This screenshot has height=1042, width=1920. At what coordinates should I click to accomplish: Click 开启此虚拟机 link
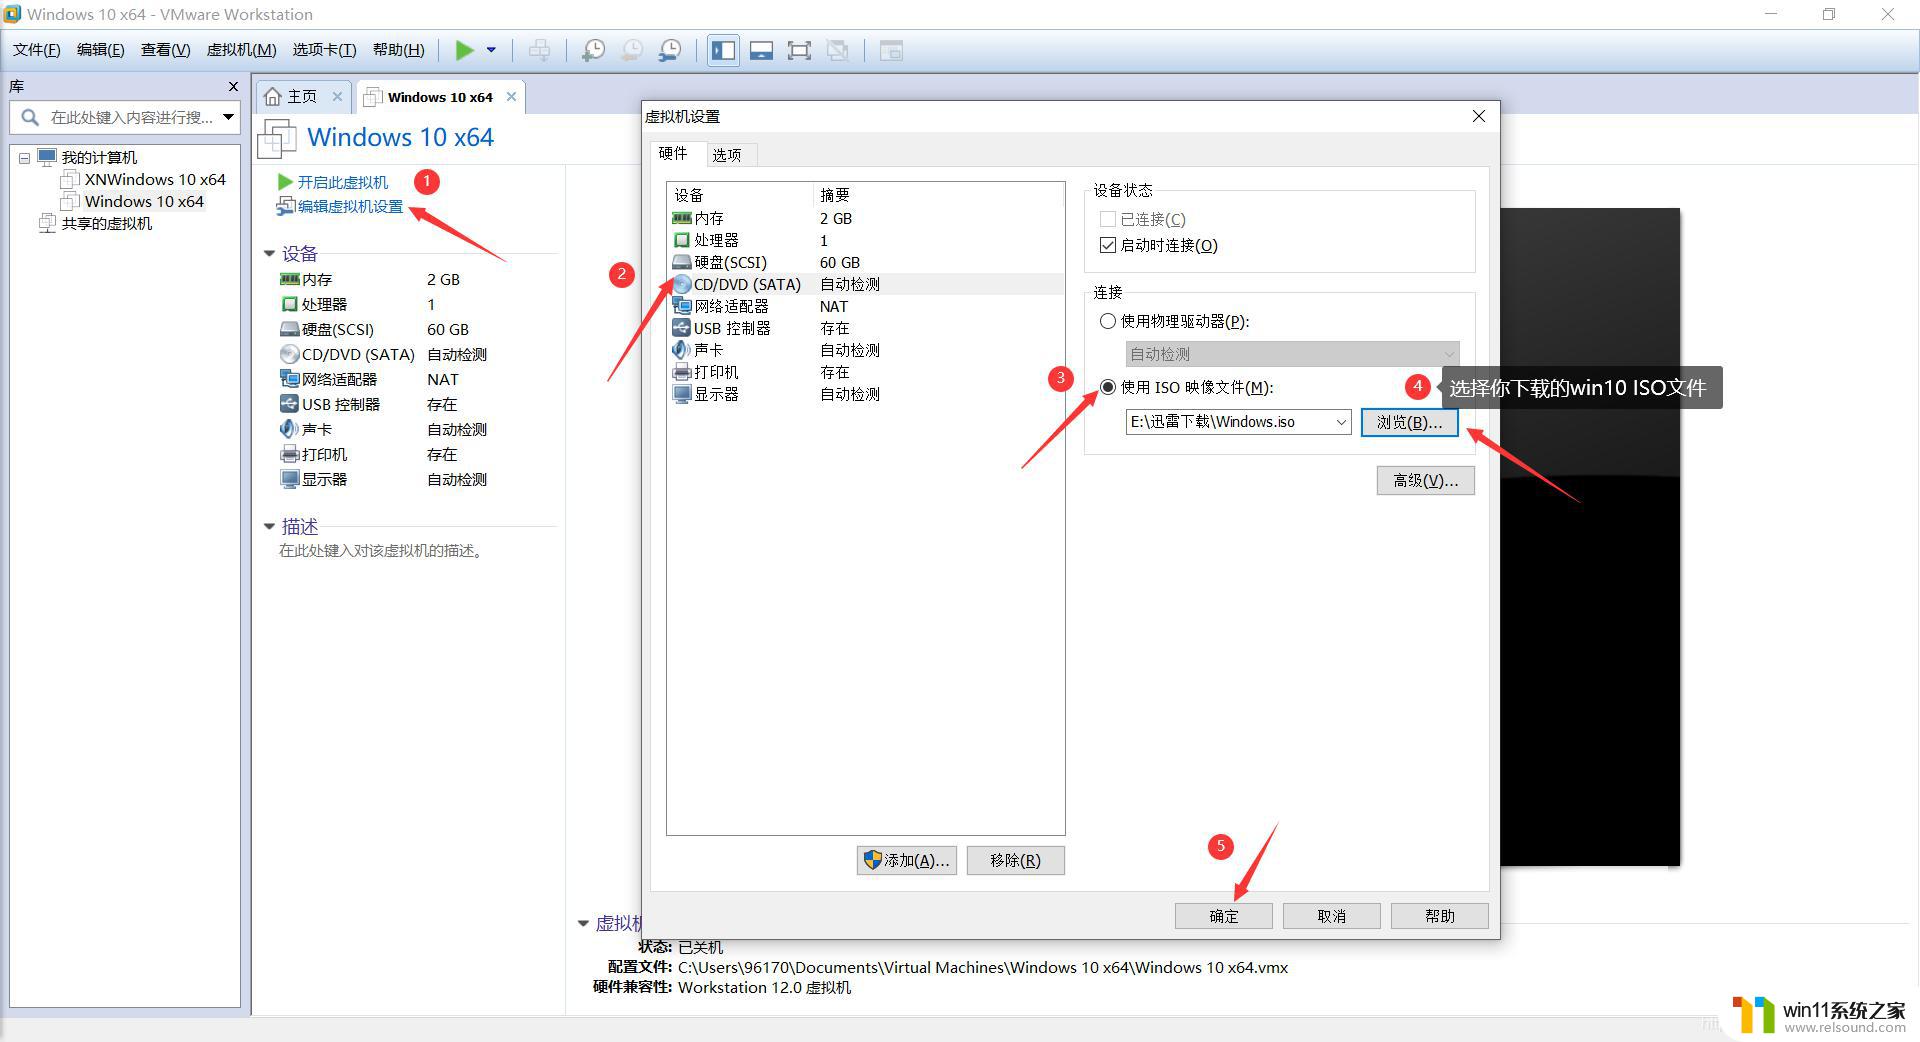pyautogui.click(x=343, y=182)
